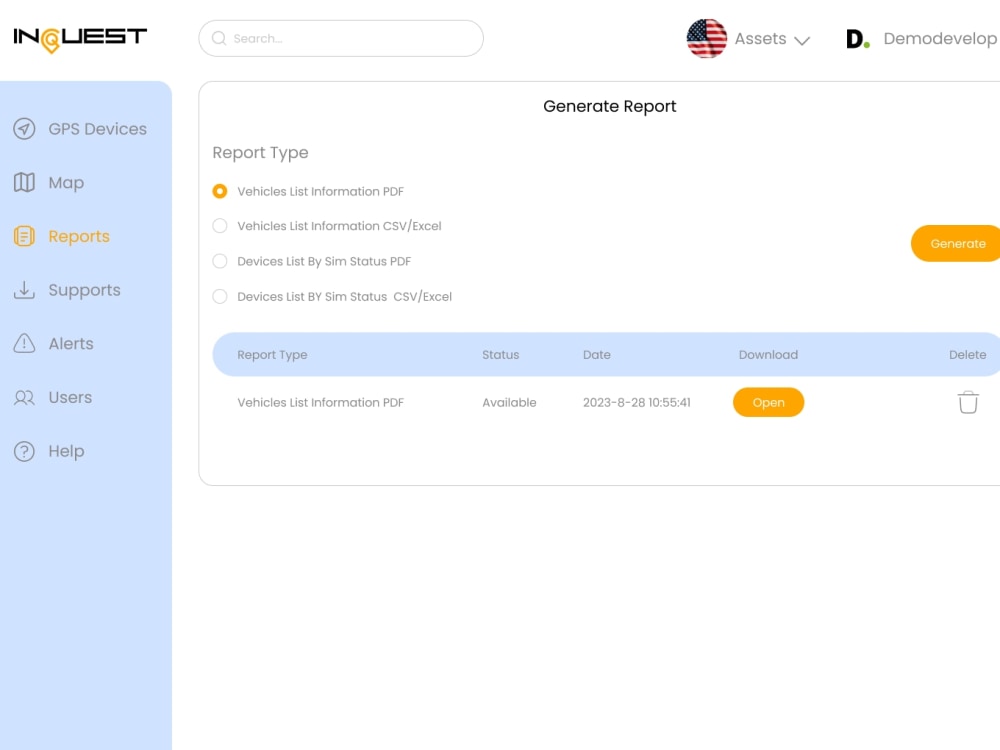1000x750 pixels.
Task: Select Devices List By Sim Status PDF
Action: (219, 261)
